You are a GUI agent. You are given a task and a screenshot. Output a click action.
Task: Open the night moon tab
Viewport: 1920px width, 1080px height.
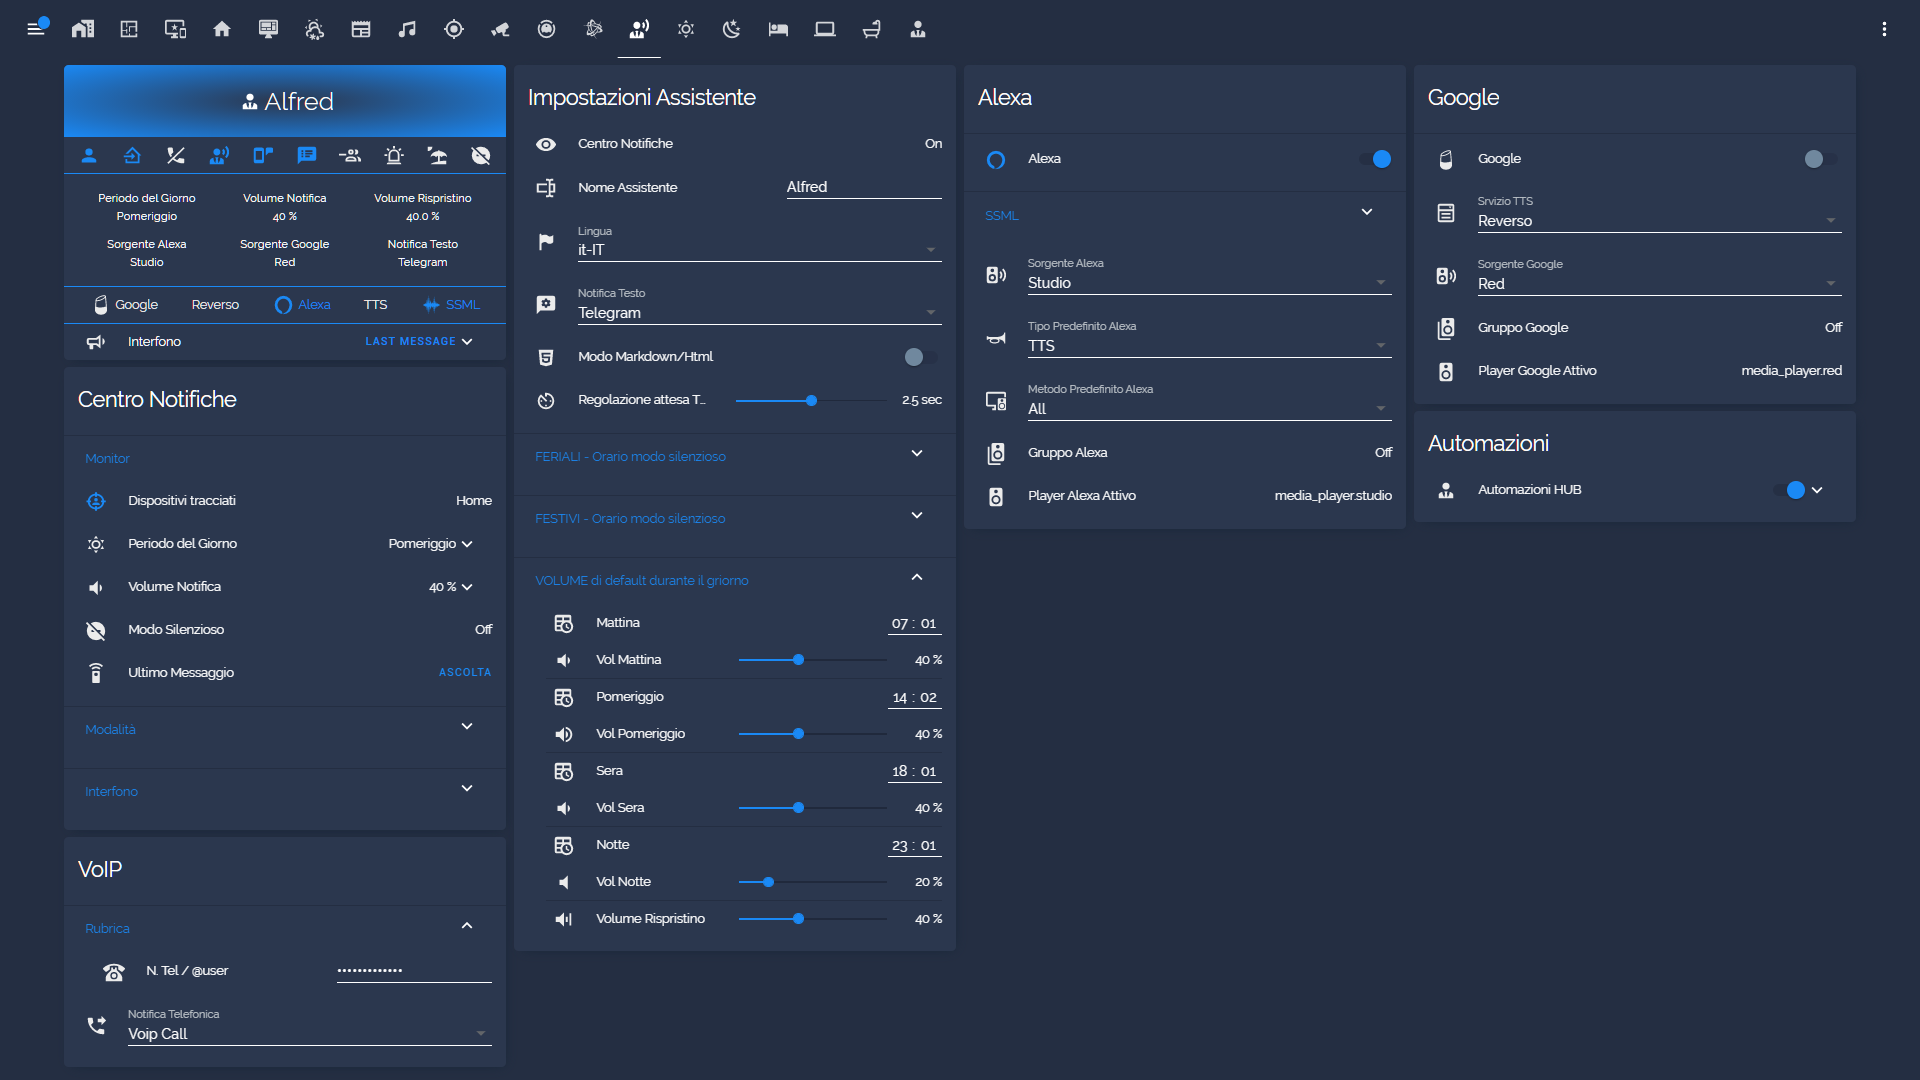pyautogui.click(x=732, y=29)
